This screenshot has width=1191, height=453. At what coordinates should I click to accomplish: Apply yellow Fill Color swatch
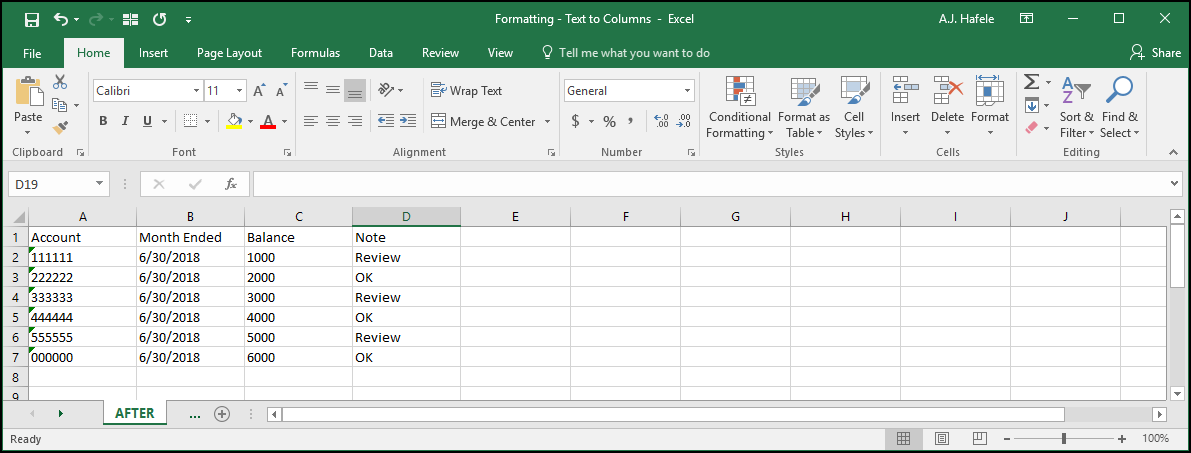234,121
